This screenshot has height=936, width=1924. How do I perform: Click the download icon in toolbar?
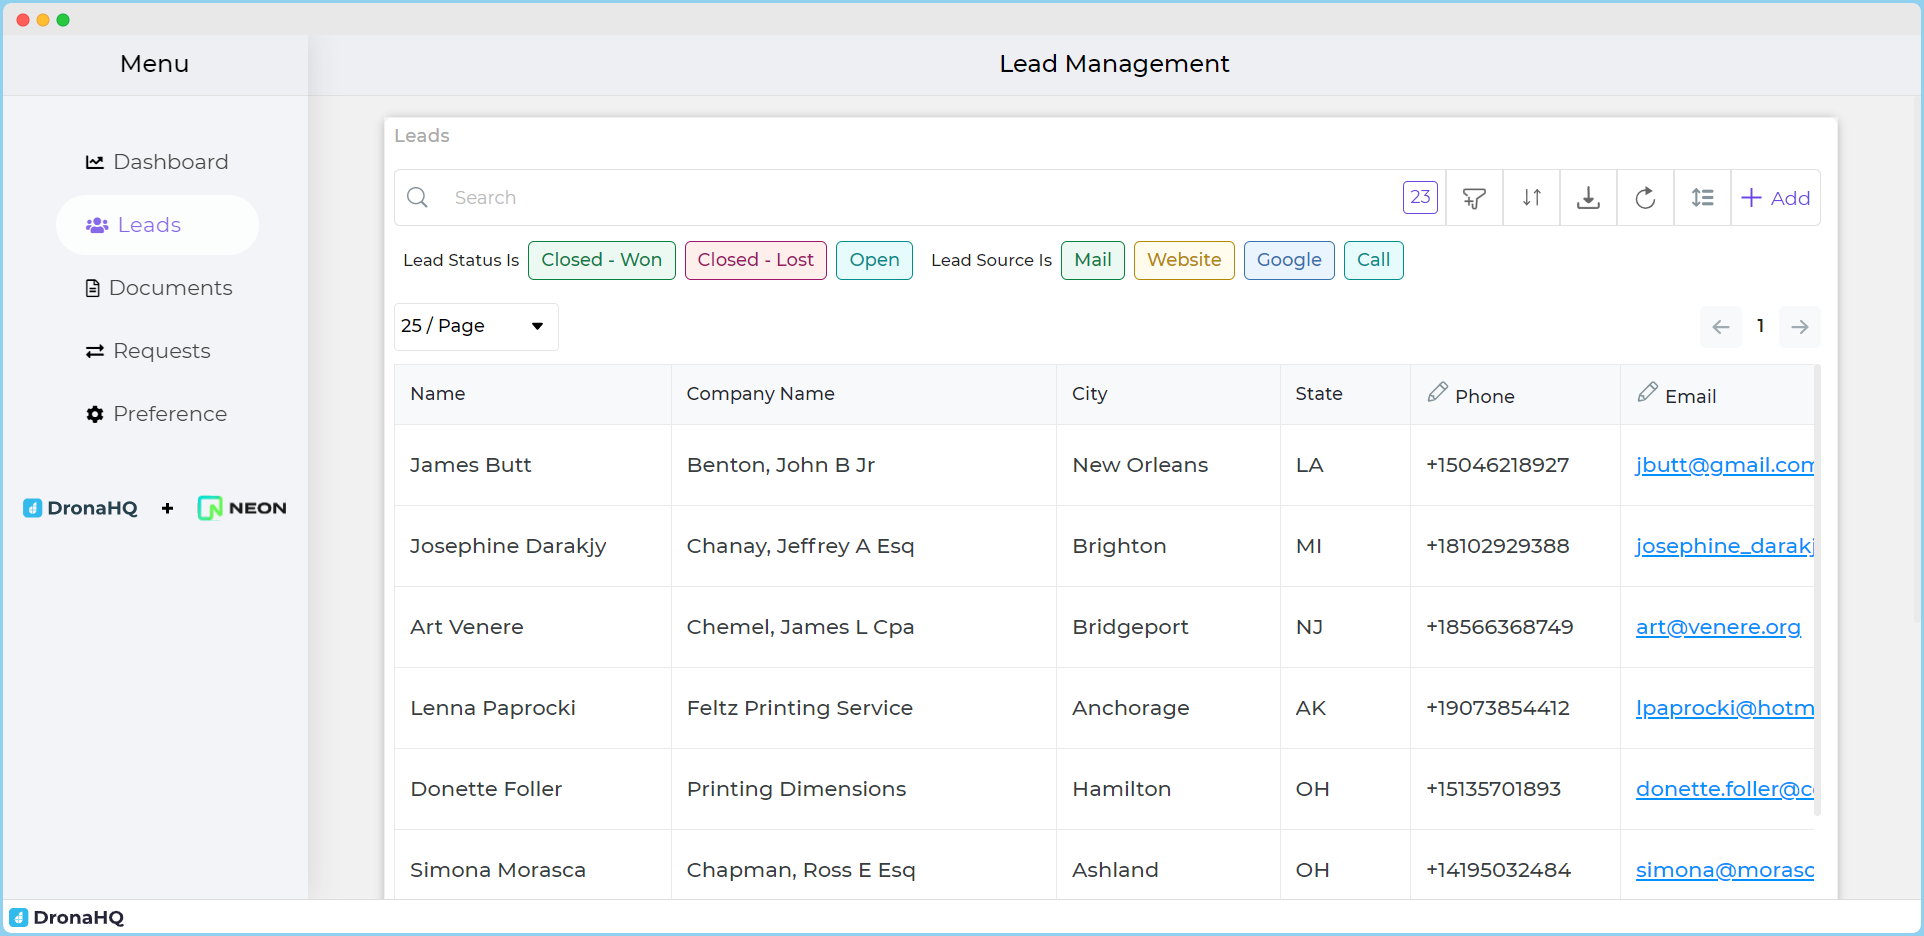[1588, 198]
